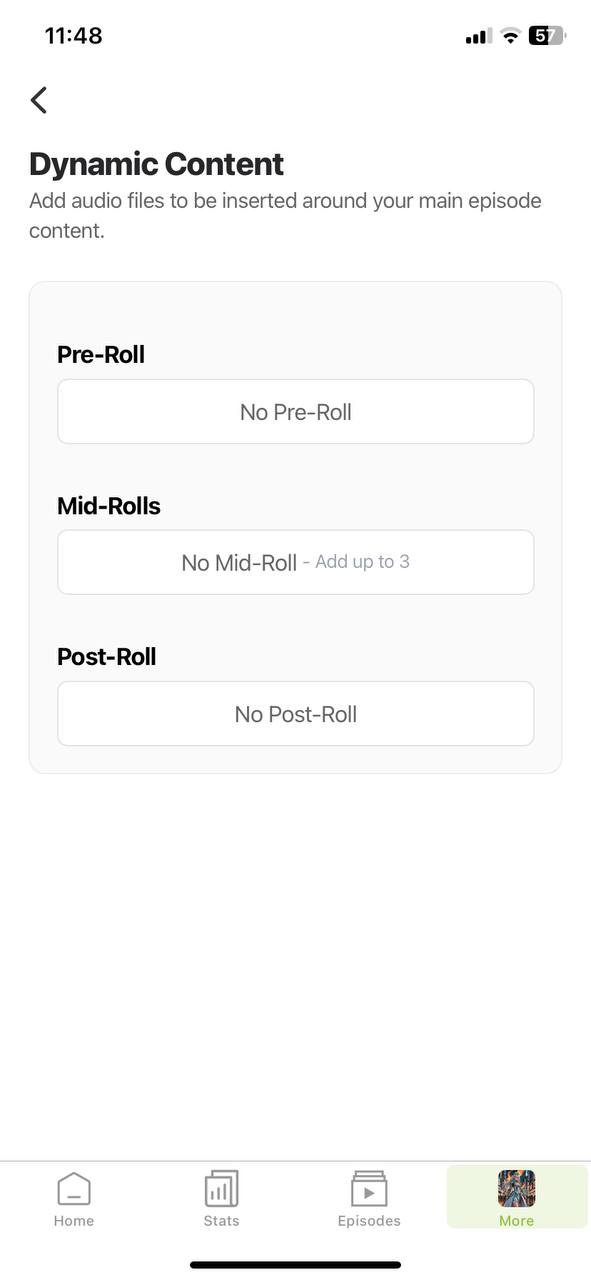Select the Episodes tab label

pyautogui.click(x=369, y=1221)
